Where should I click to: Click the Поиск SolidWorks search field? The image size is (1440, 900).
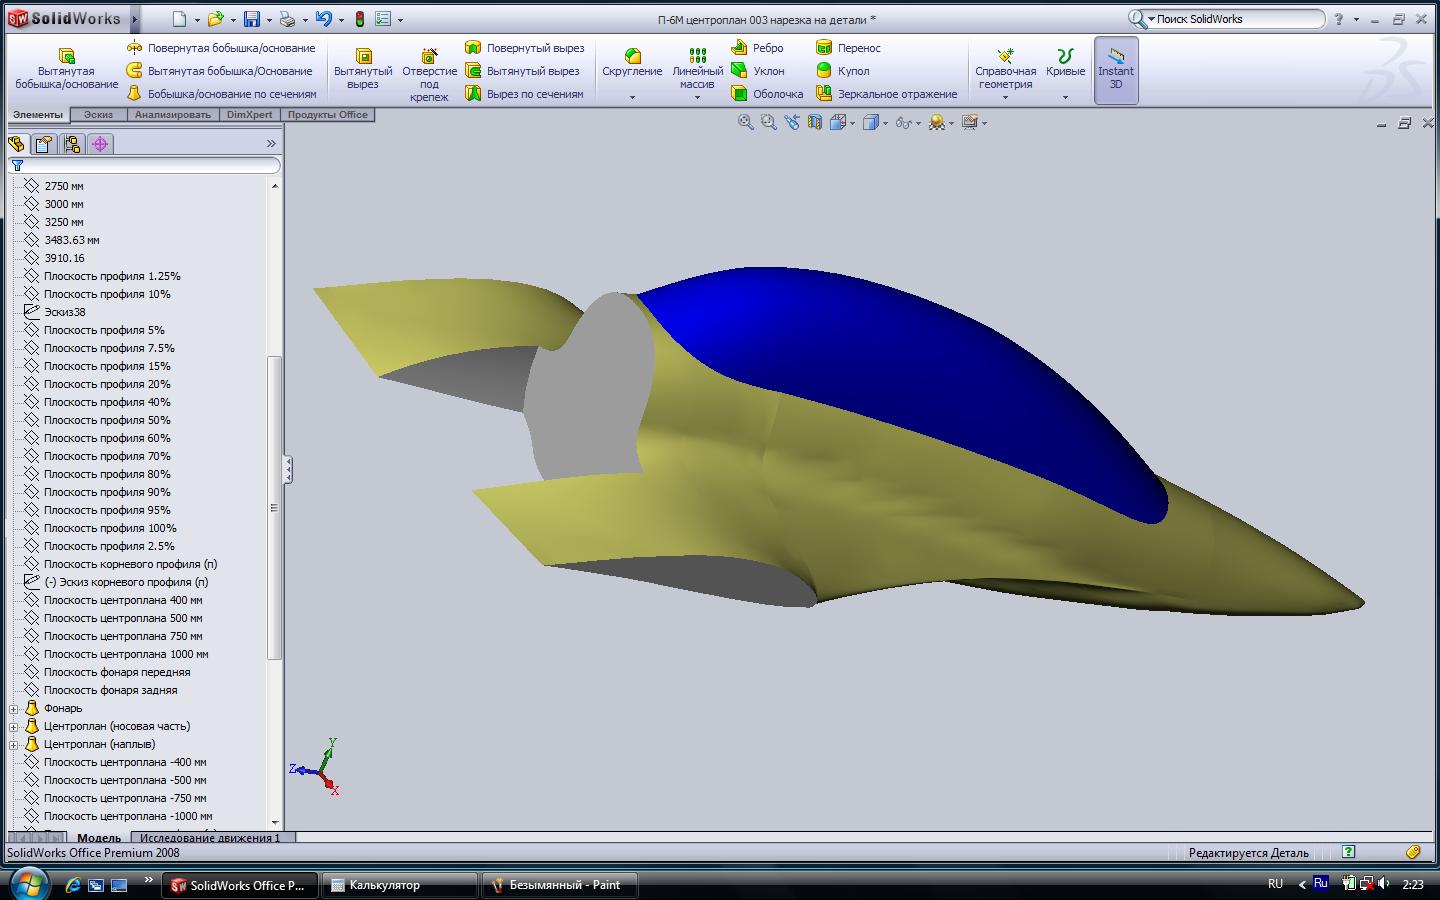(x=1238, y=19)
